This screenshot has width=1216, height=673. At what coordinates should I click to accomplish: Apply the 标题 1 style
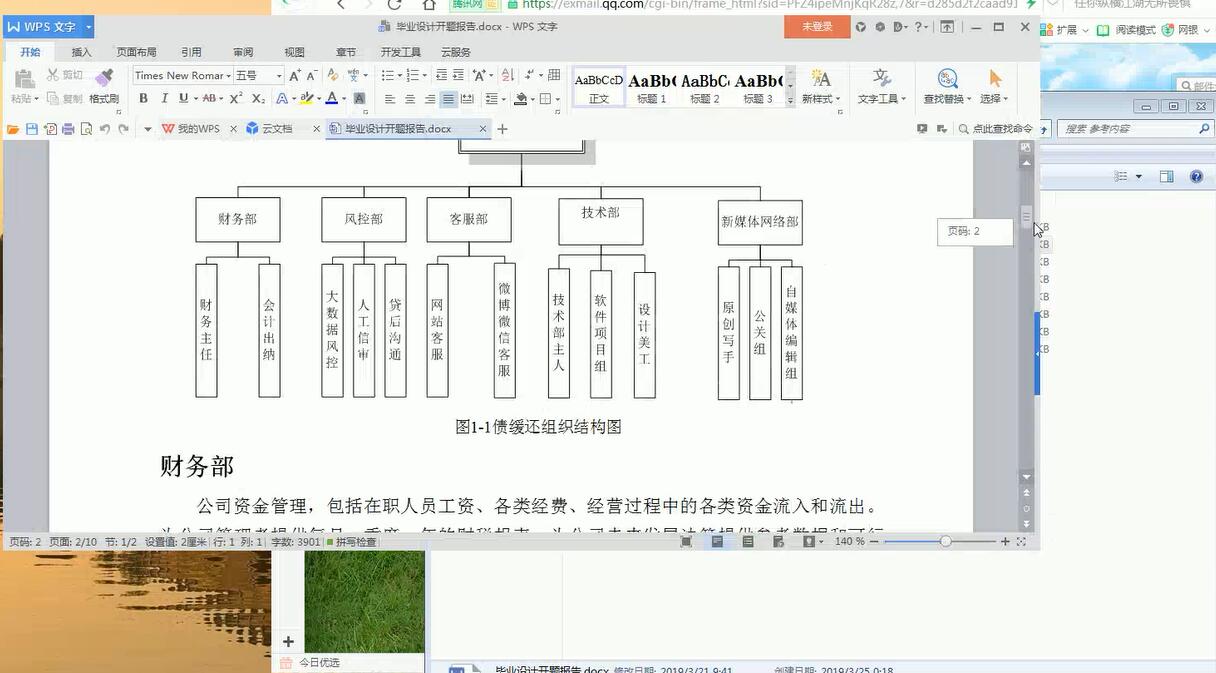[651, 87]
